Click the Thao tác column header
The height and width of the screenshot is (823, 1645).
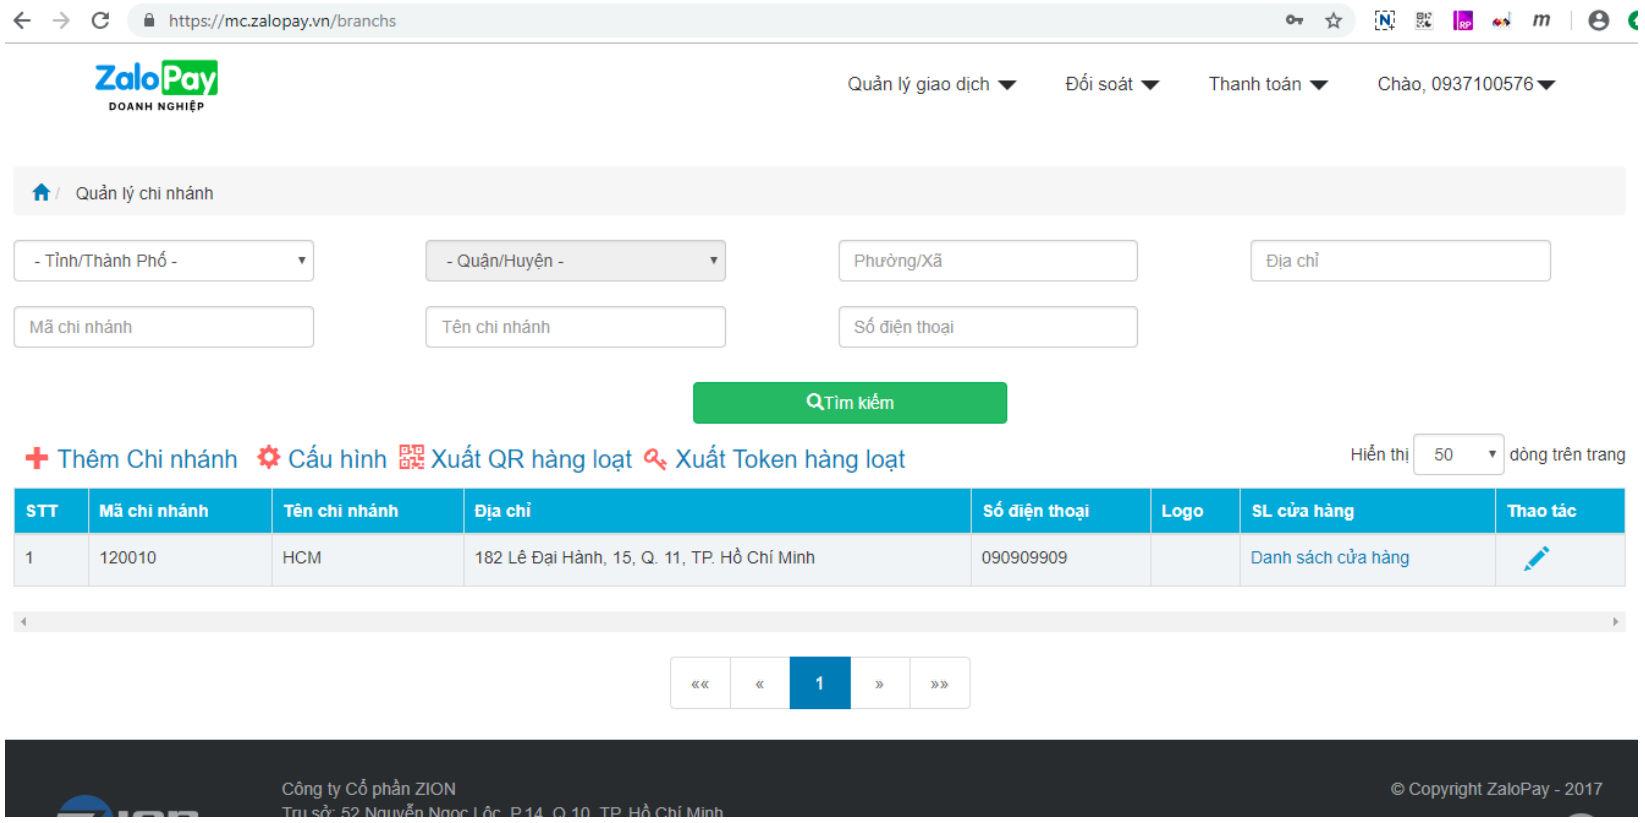1560,511
